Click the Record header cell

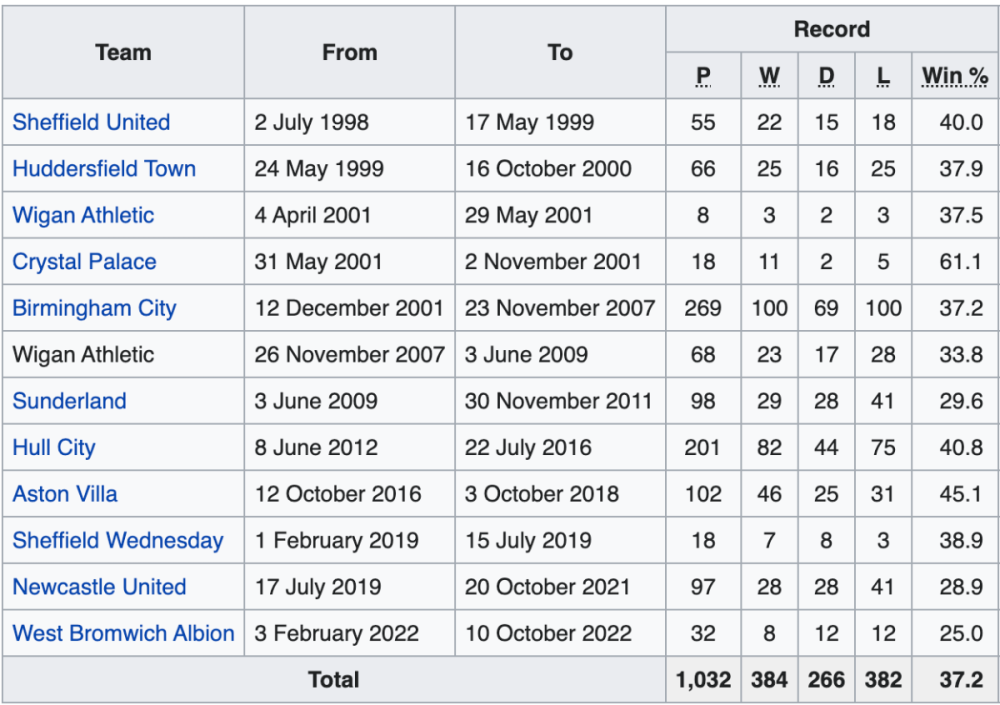click(x=832, y=30)
